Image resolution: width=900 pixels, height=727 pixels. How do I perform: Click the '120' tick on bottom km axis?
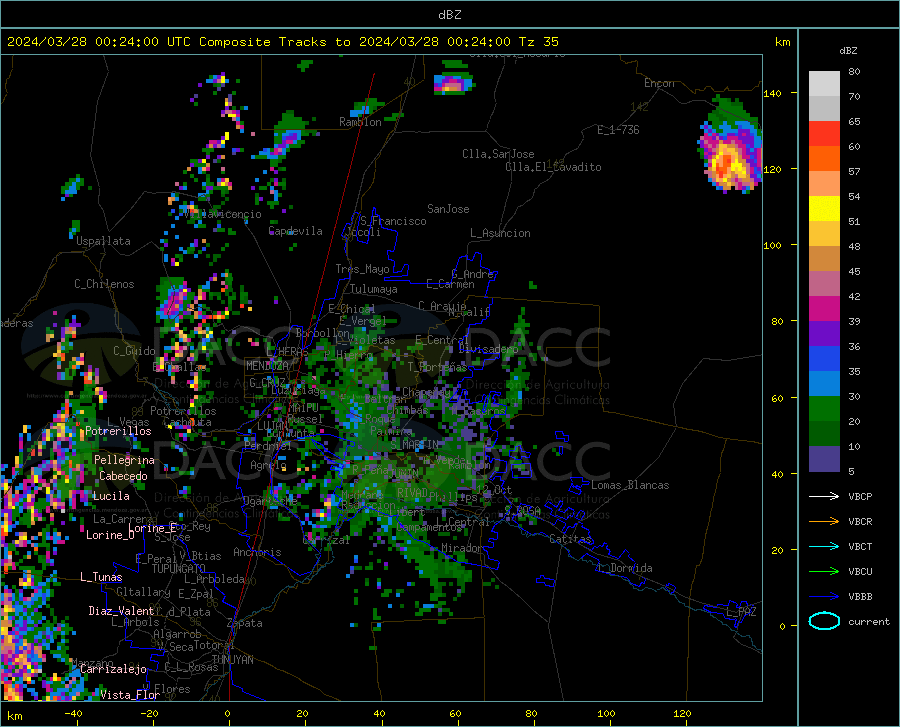pos(682,713)
